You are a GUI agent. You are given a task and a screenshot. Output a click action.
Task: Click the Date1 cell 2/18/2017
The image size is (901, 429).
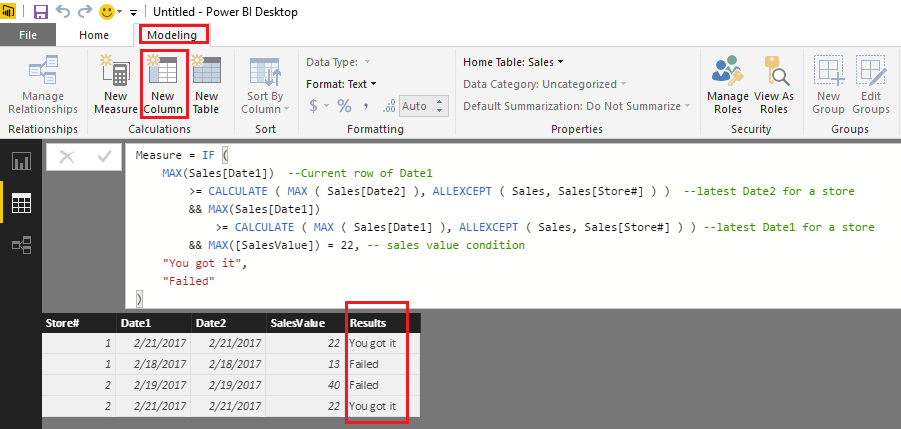[153, 364]
